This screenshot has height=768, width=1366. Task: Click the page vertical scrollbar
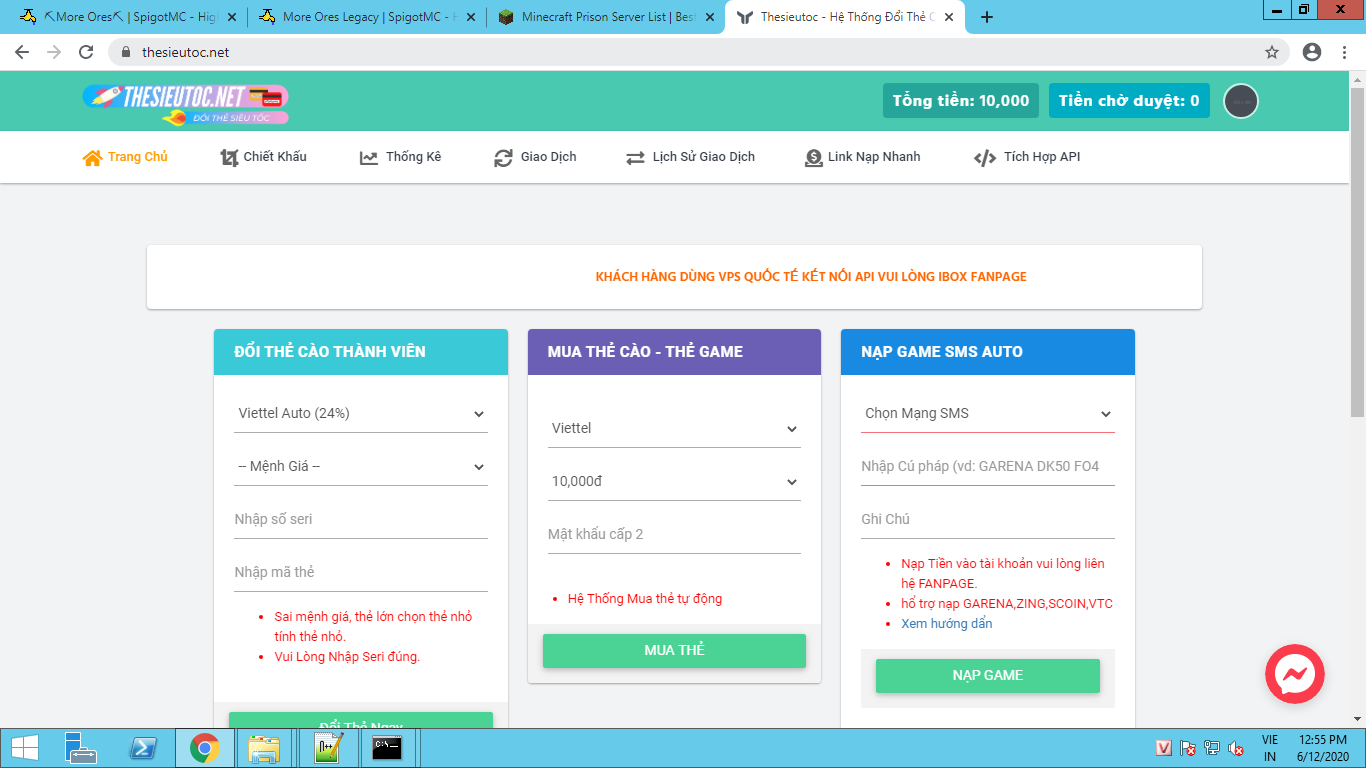coord(1357,250)
